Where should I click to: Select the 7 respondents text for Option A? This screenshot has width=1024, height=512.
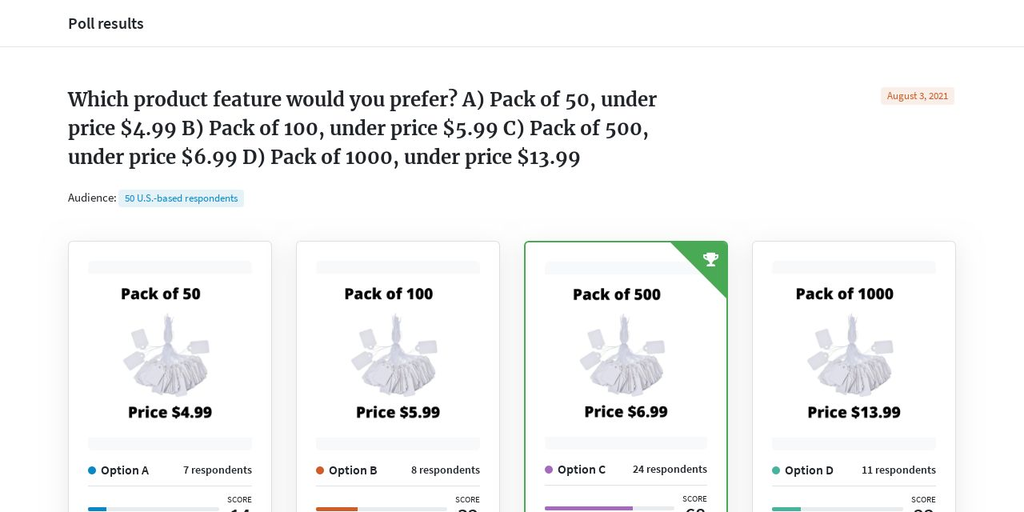[217, 470]
